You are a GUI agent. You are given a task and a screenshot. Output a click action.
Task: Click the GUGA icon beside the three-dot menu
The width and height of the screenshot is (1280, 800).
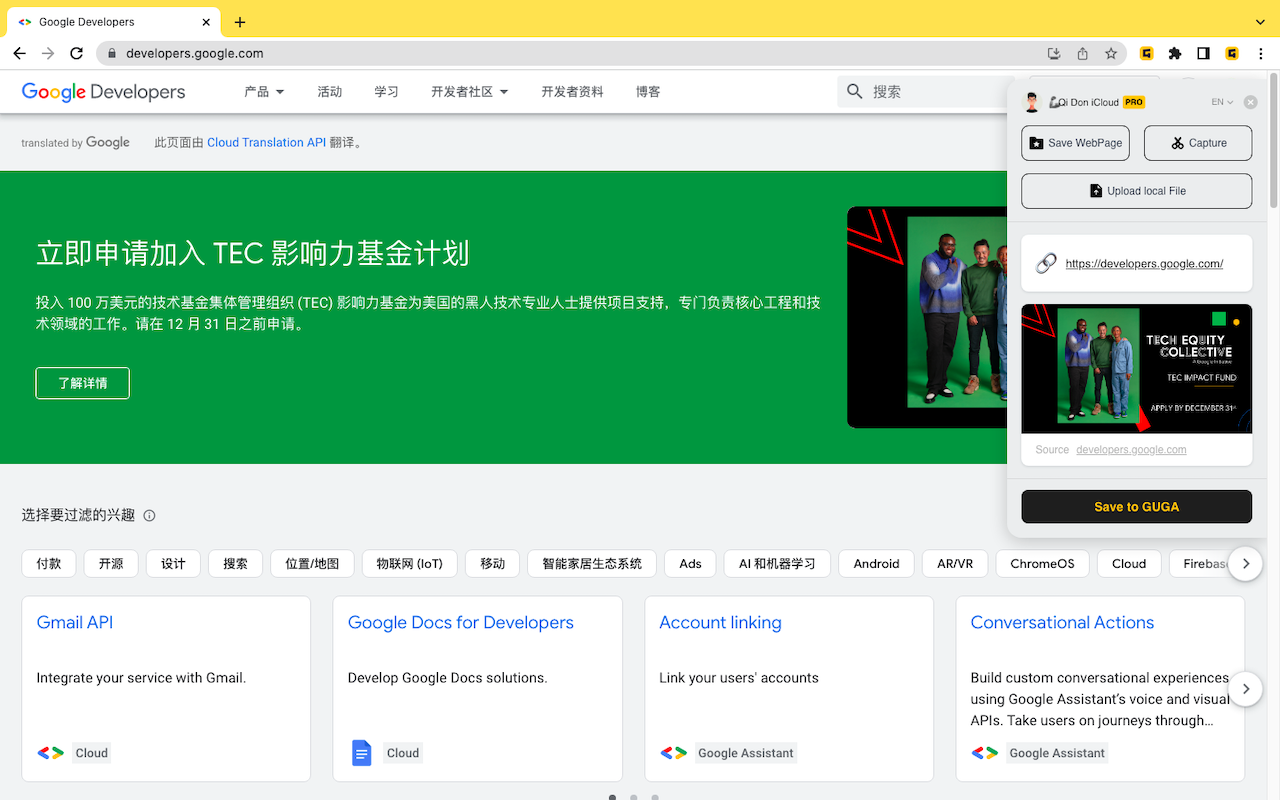tap(1233, 53)
